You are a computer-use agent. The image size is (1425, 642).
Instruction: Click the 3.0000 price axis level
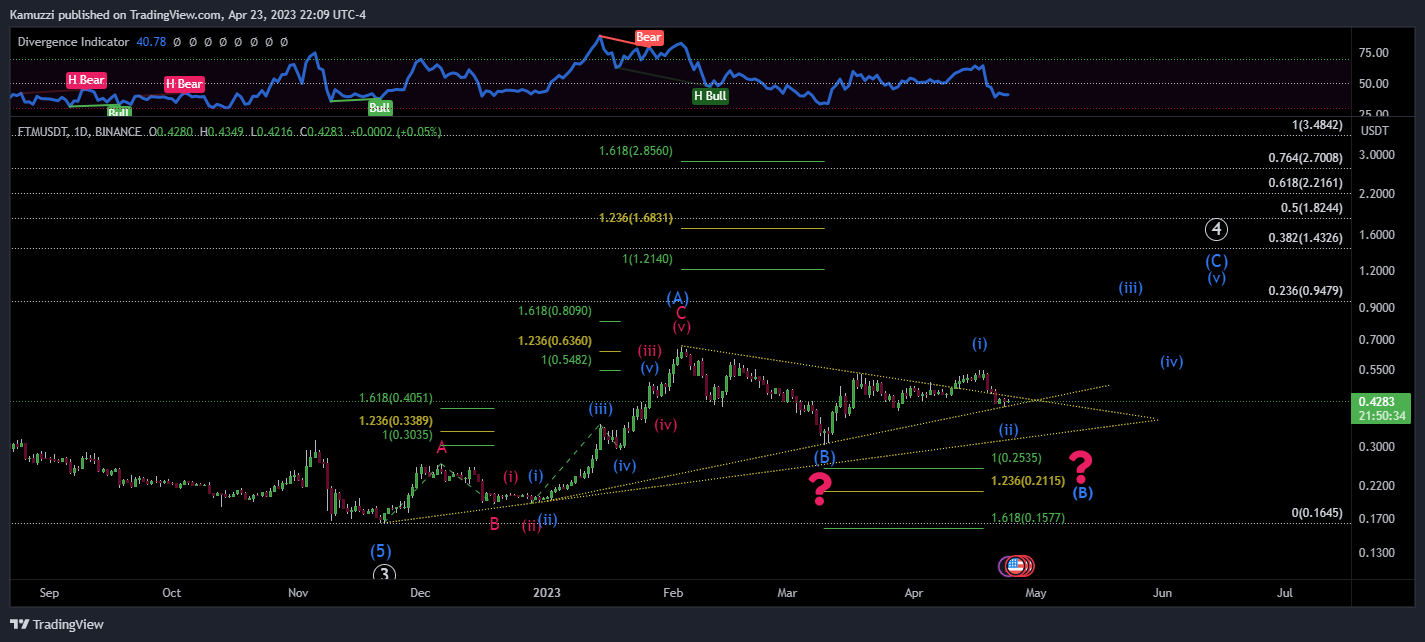click(x=1377, y=155)
